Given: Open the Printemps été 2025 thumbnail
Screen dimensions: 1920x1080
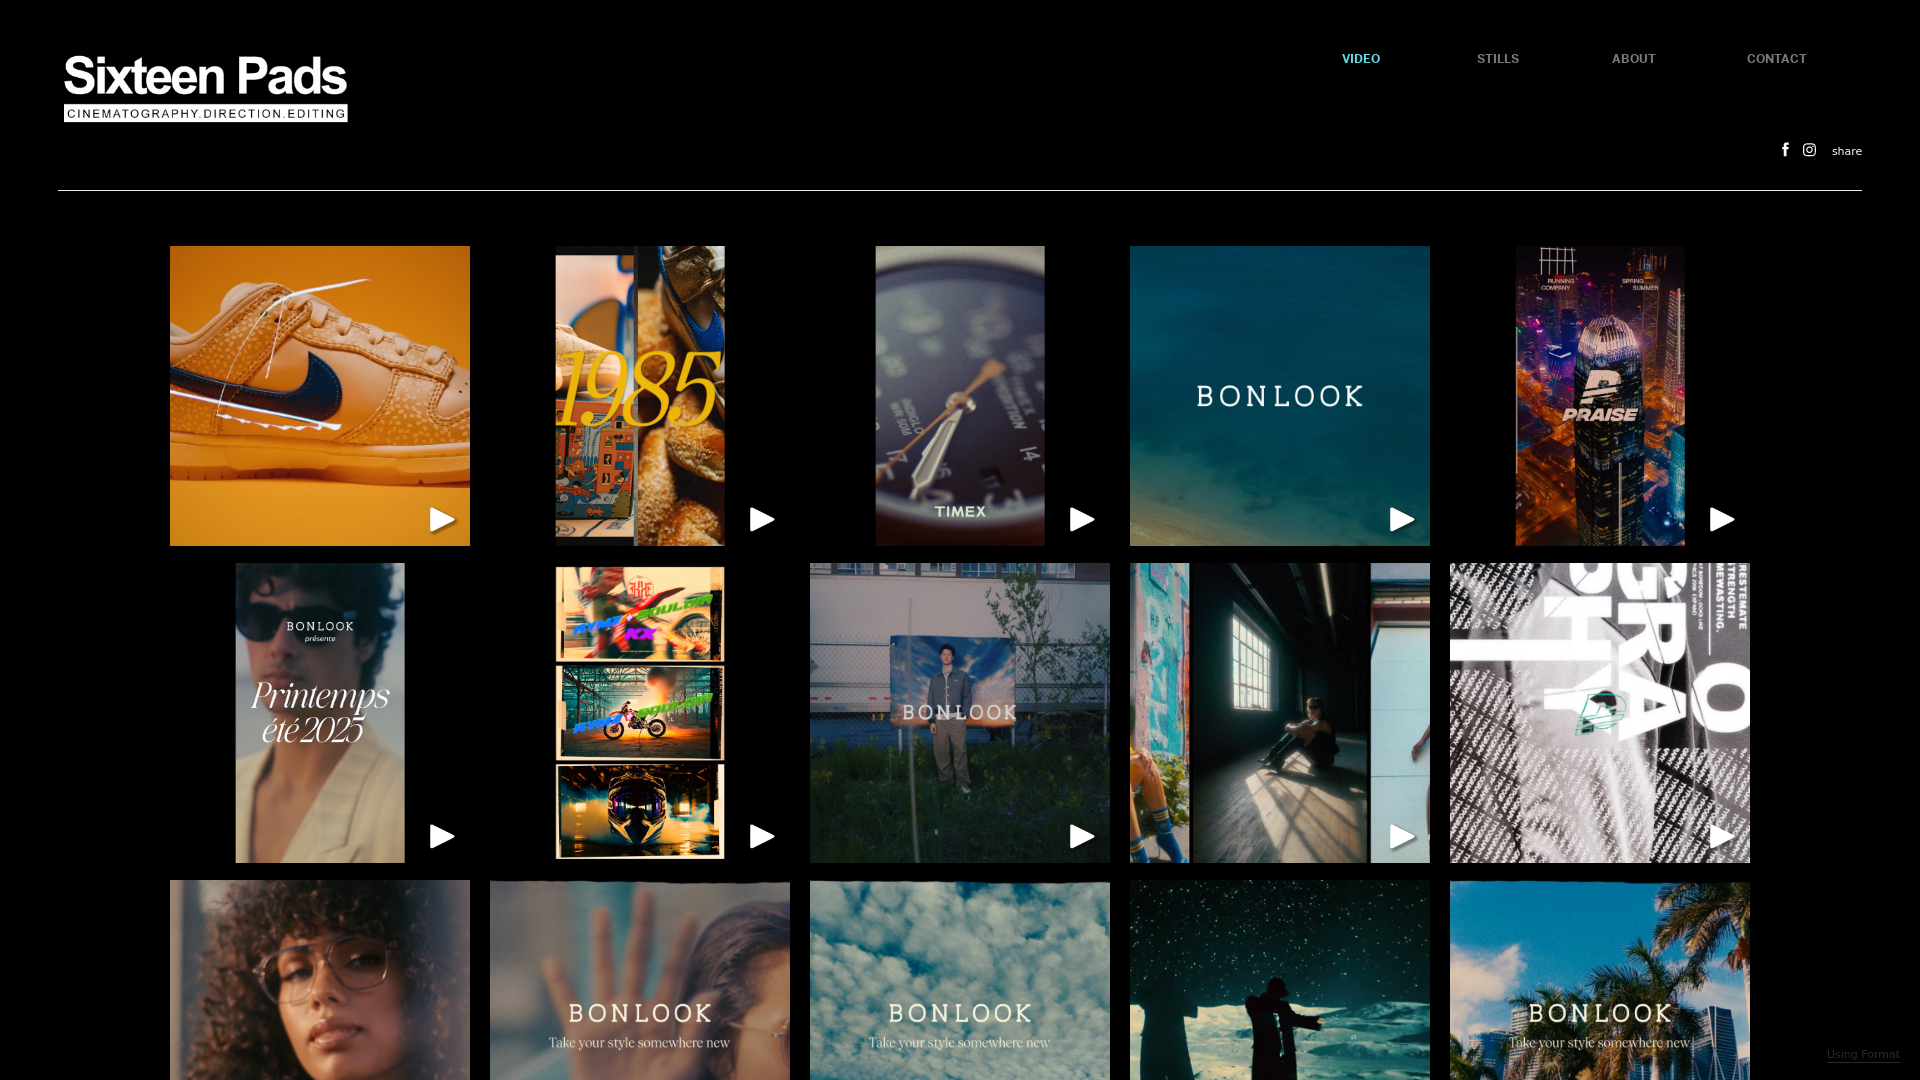Looking at the screenshot, I should coord(320,713).
